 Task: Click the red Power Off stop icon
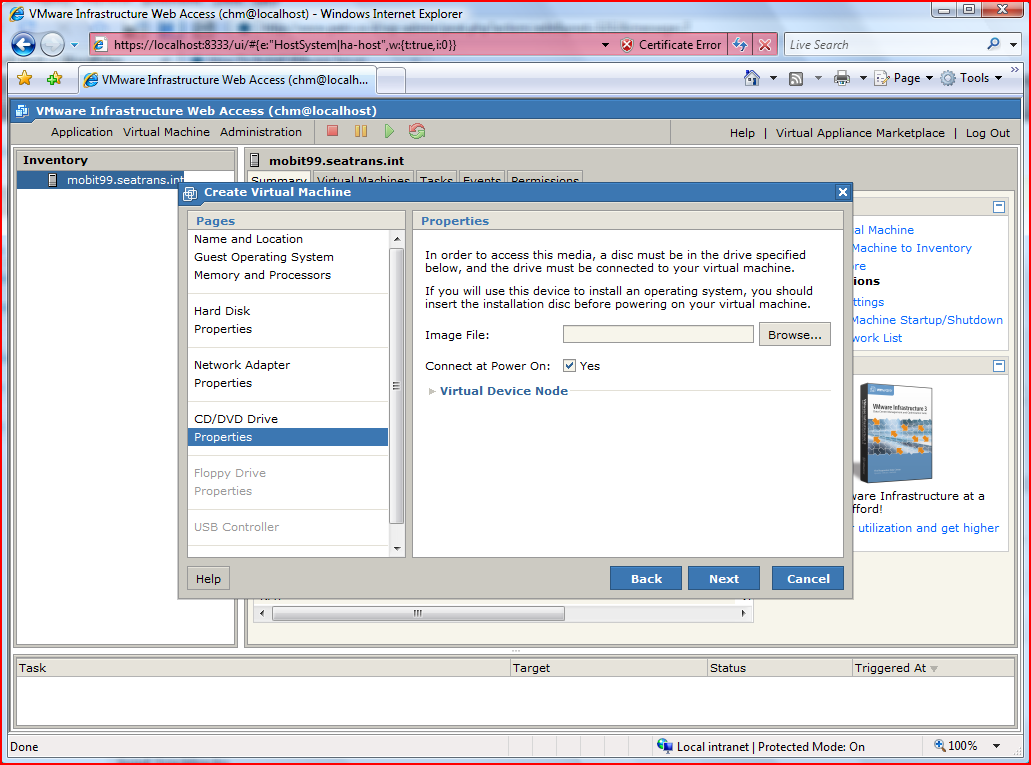(333, 131)
